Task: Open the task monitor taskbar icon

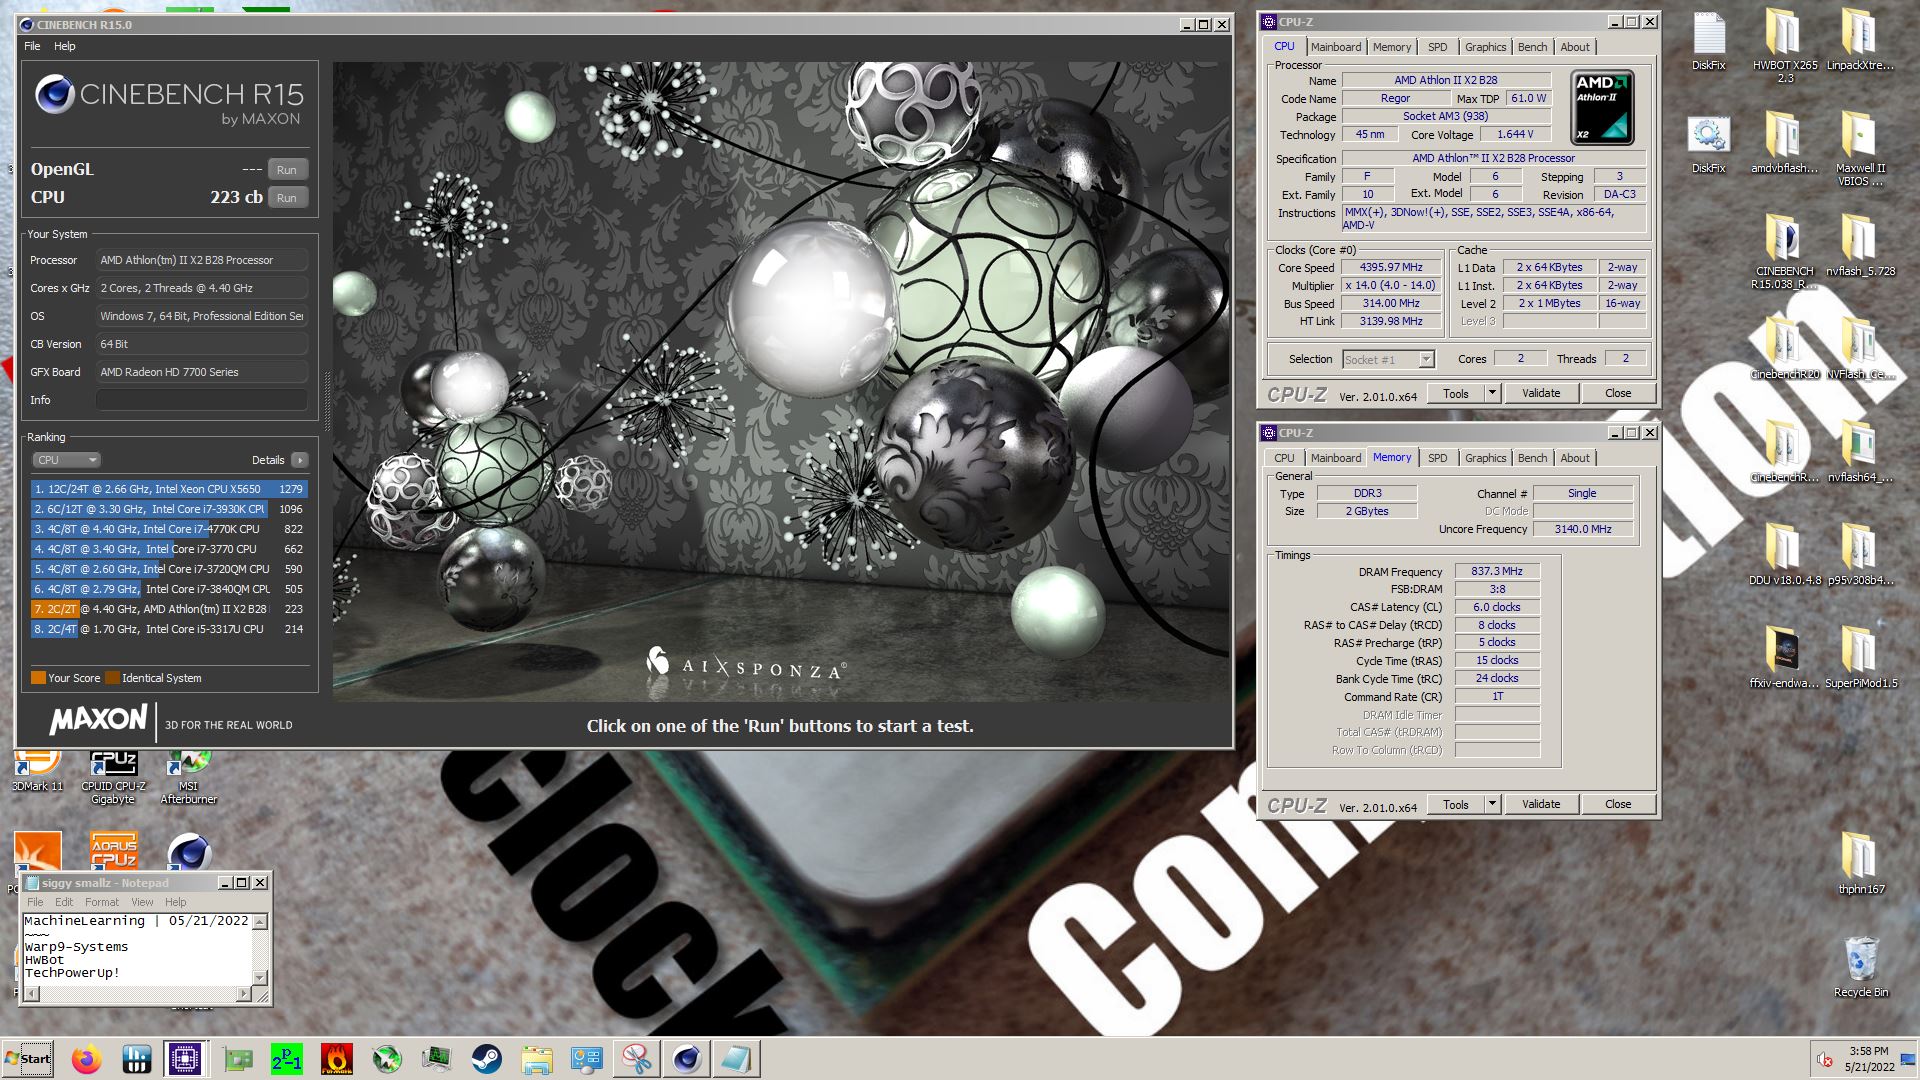Action: click(x=437, y=1059)
